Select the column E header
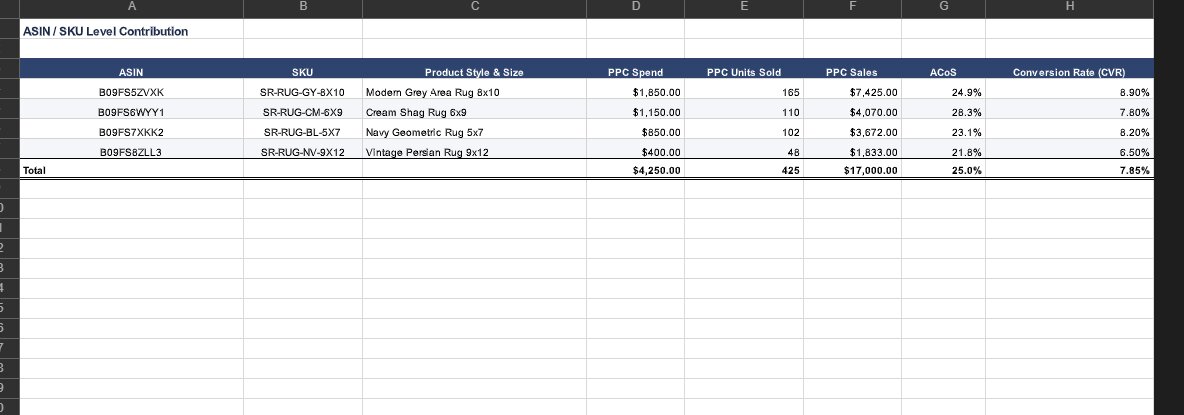This screenshot has height=415, width=1184. click(744, 7)
